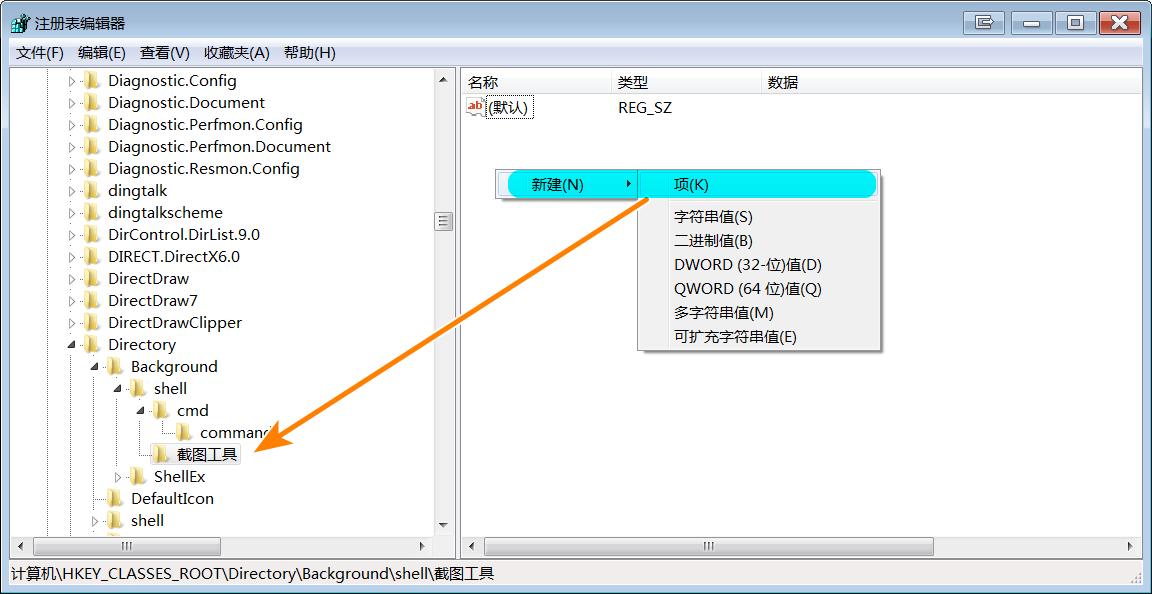Click the tree pane horizontal scroll right arrow
This screenshot has height=594, width=1152.
422,546
